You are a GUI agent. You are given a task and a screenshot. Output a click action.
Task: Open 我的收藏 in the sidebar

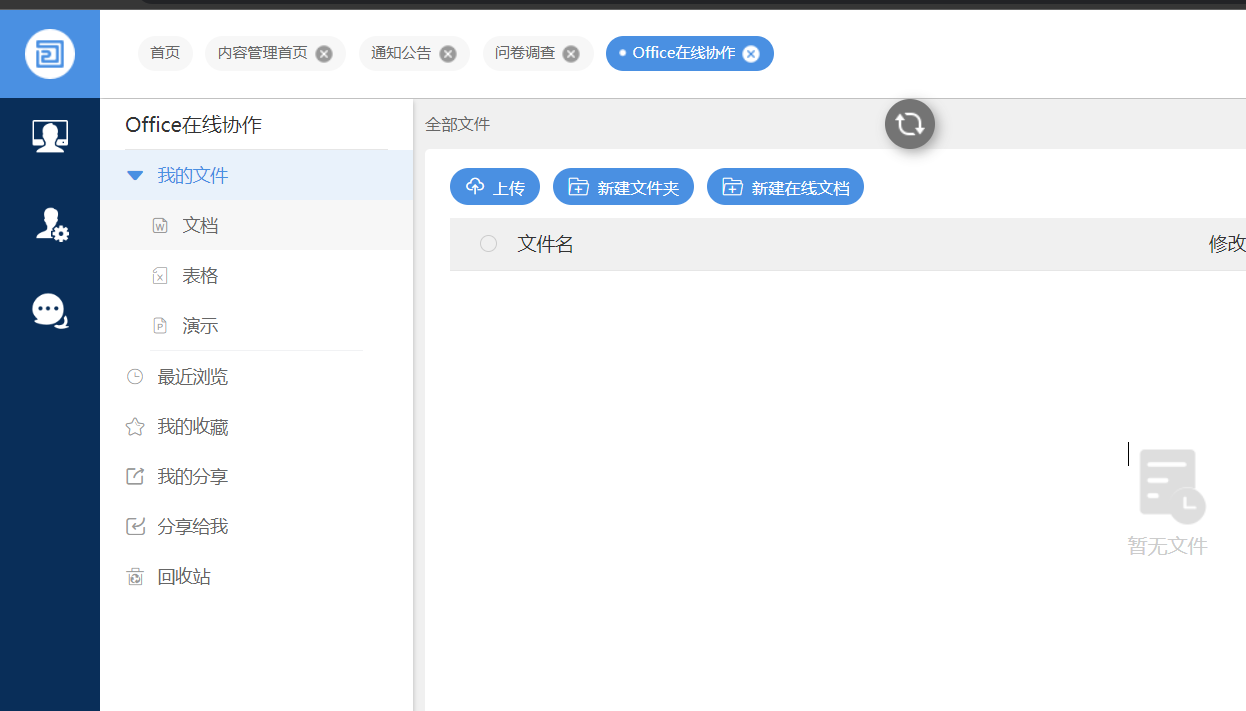click(x=256, y=427)
